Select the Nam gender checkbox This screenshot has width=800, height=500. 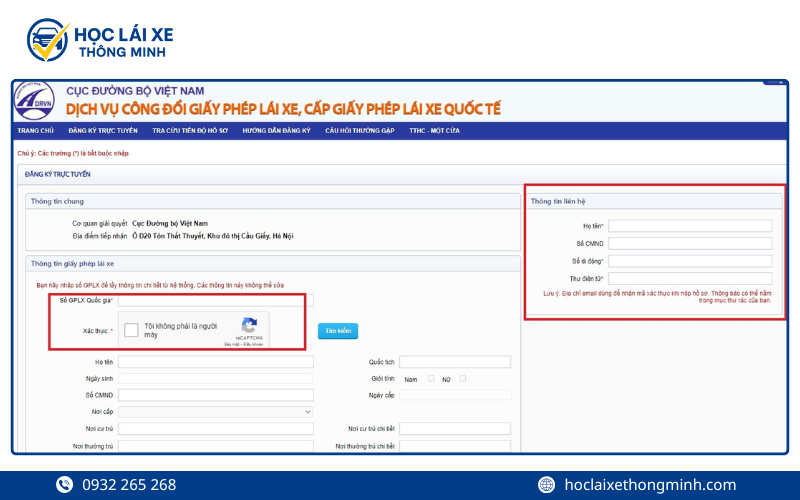431,379
